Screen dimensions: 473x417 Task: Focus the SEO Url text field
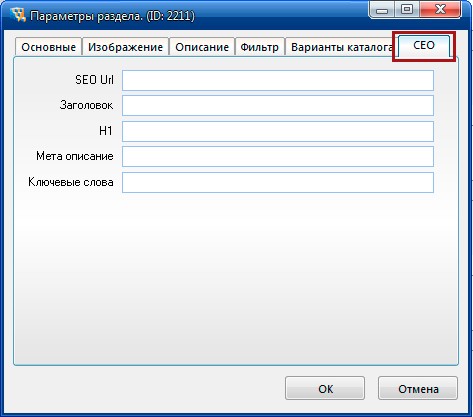click(278, 80)
